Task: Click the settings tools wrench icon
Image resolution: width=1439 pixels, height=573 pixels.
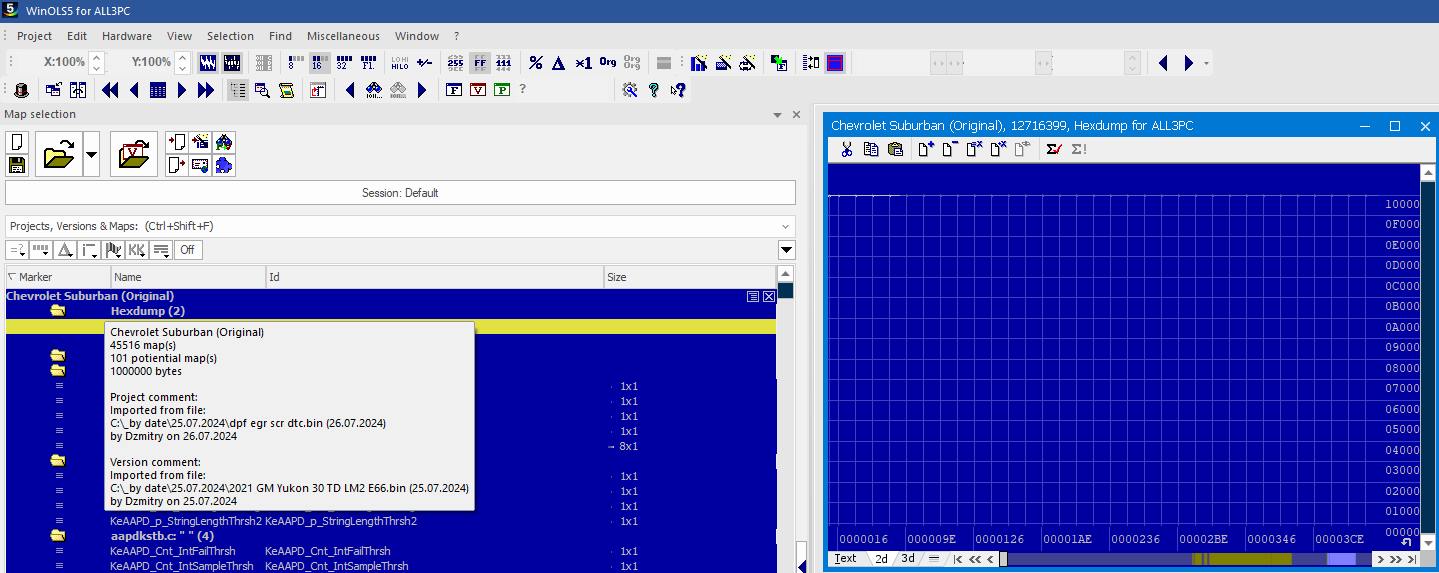Action: click(630, 90)
